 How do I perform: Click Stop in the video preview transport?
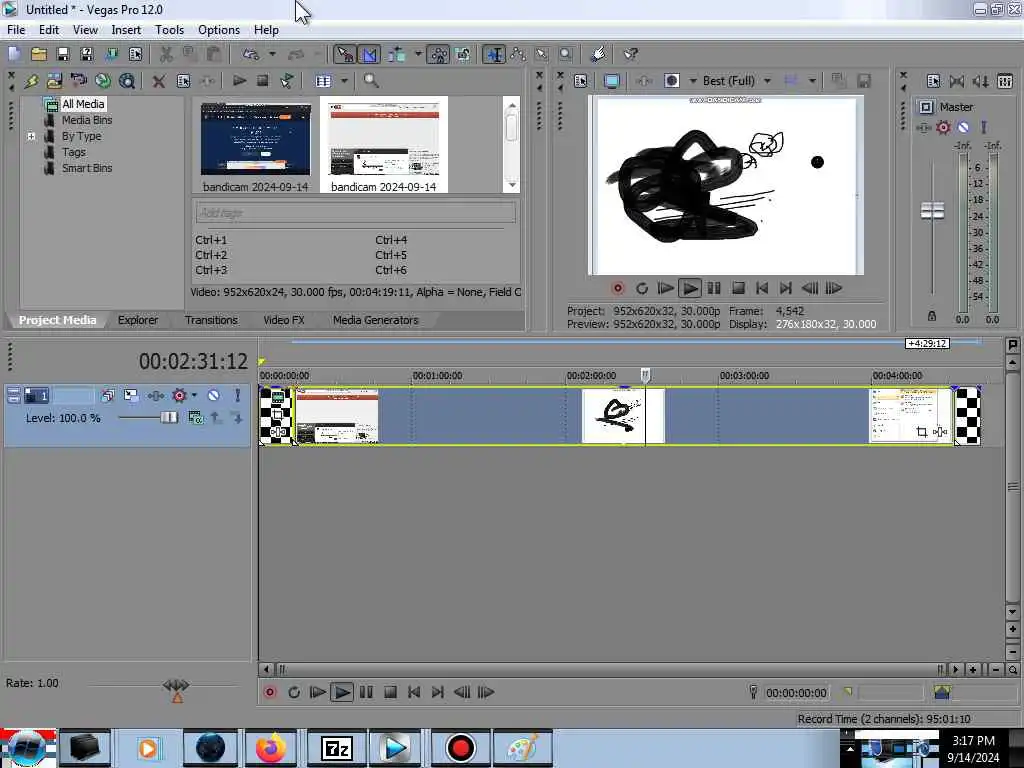pyautogui.click(x=738, y=288)
